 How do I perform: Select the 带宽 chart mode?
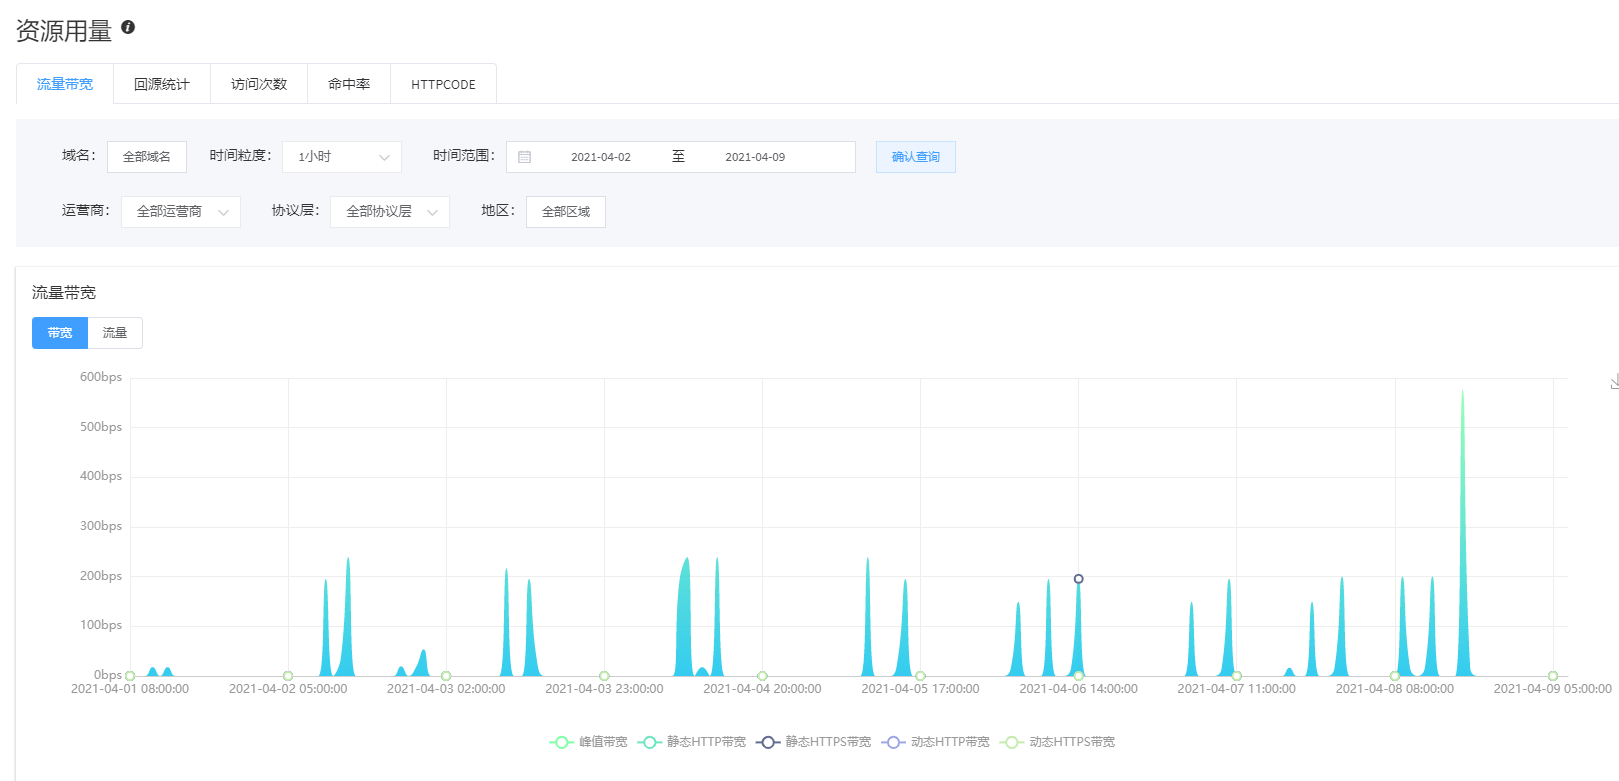click(x=60, y=333)
